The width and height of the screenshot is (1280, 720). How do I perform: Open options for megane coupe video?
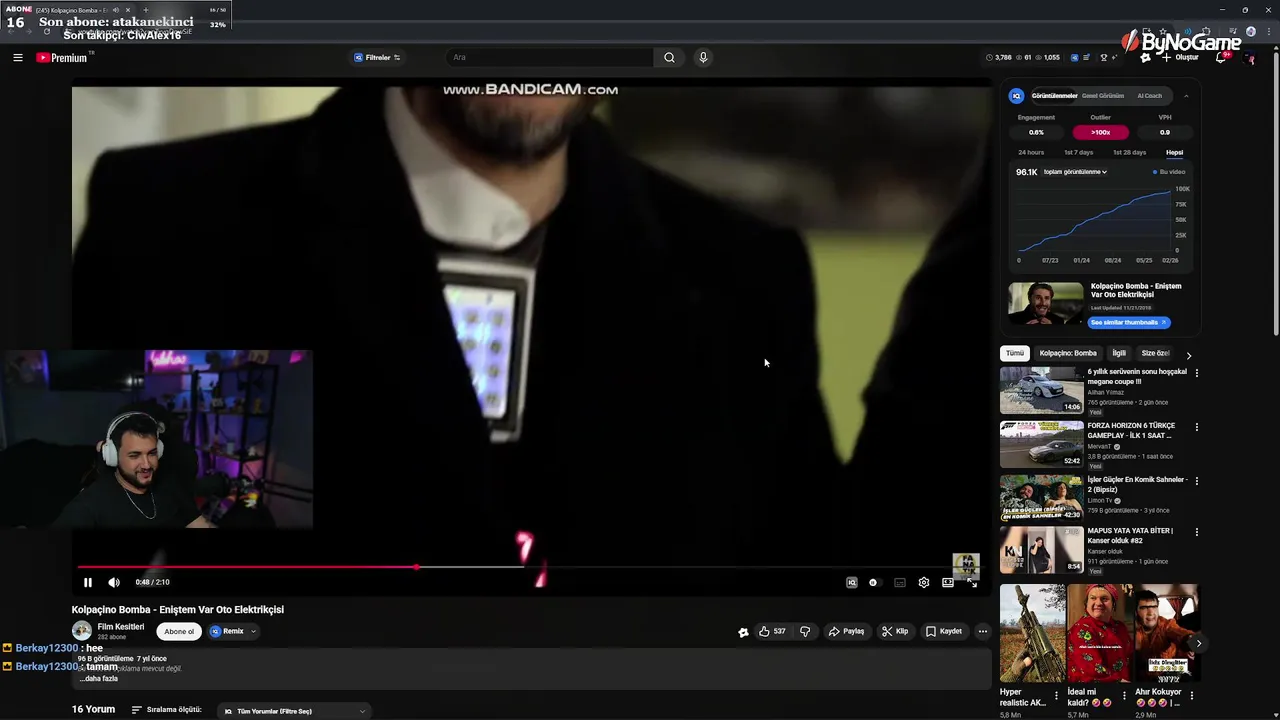tap(1197, 373)
